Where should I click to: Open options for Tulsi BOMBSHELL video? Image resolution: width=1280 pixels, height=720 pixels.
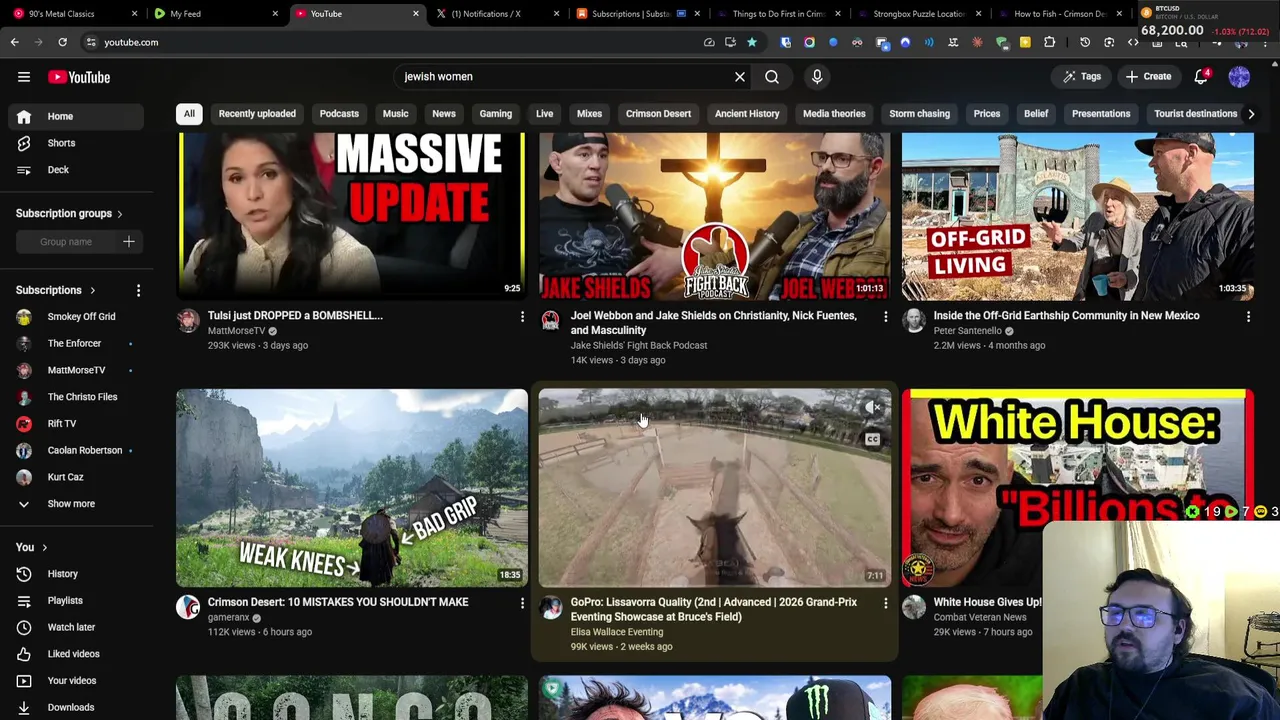click(x=522, y=317)
